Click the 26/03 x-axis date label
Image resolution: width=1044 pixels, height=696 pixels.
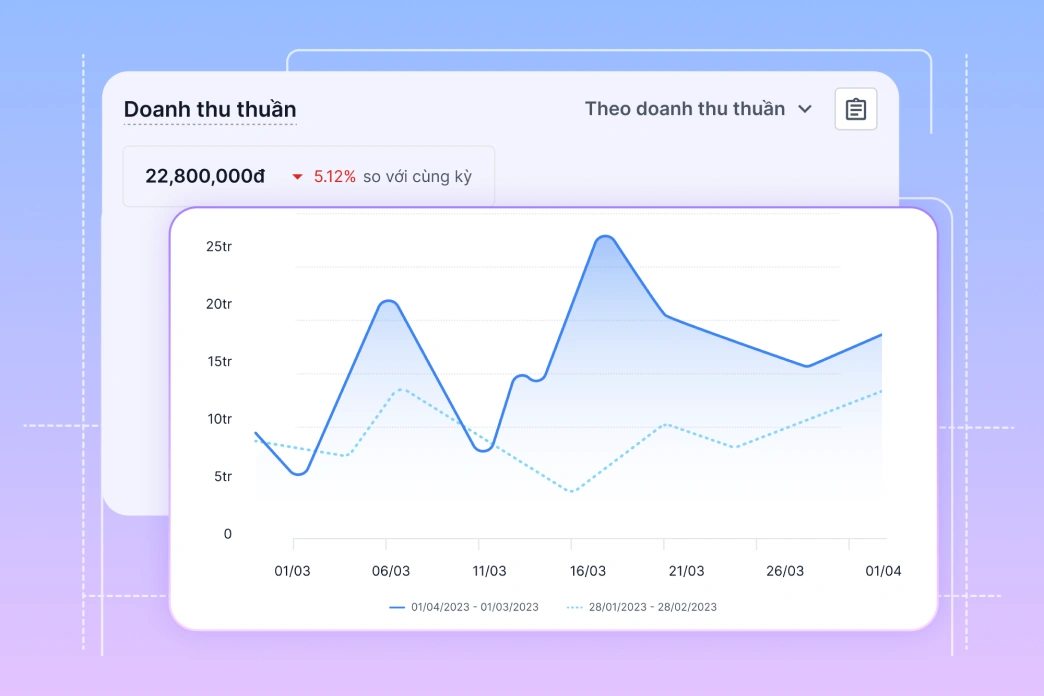[x=785, y=572]
